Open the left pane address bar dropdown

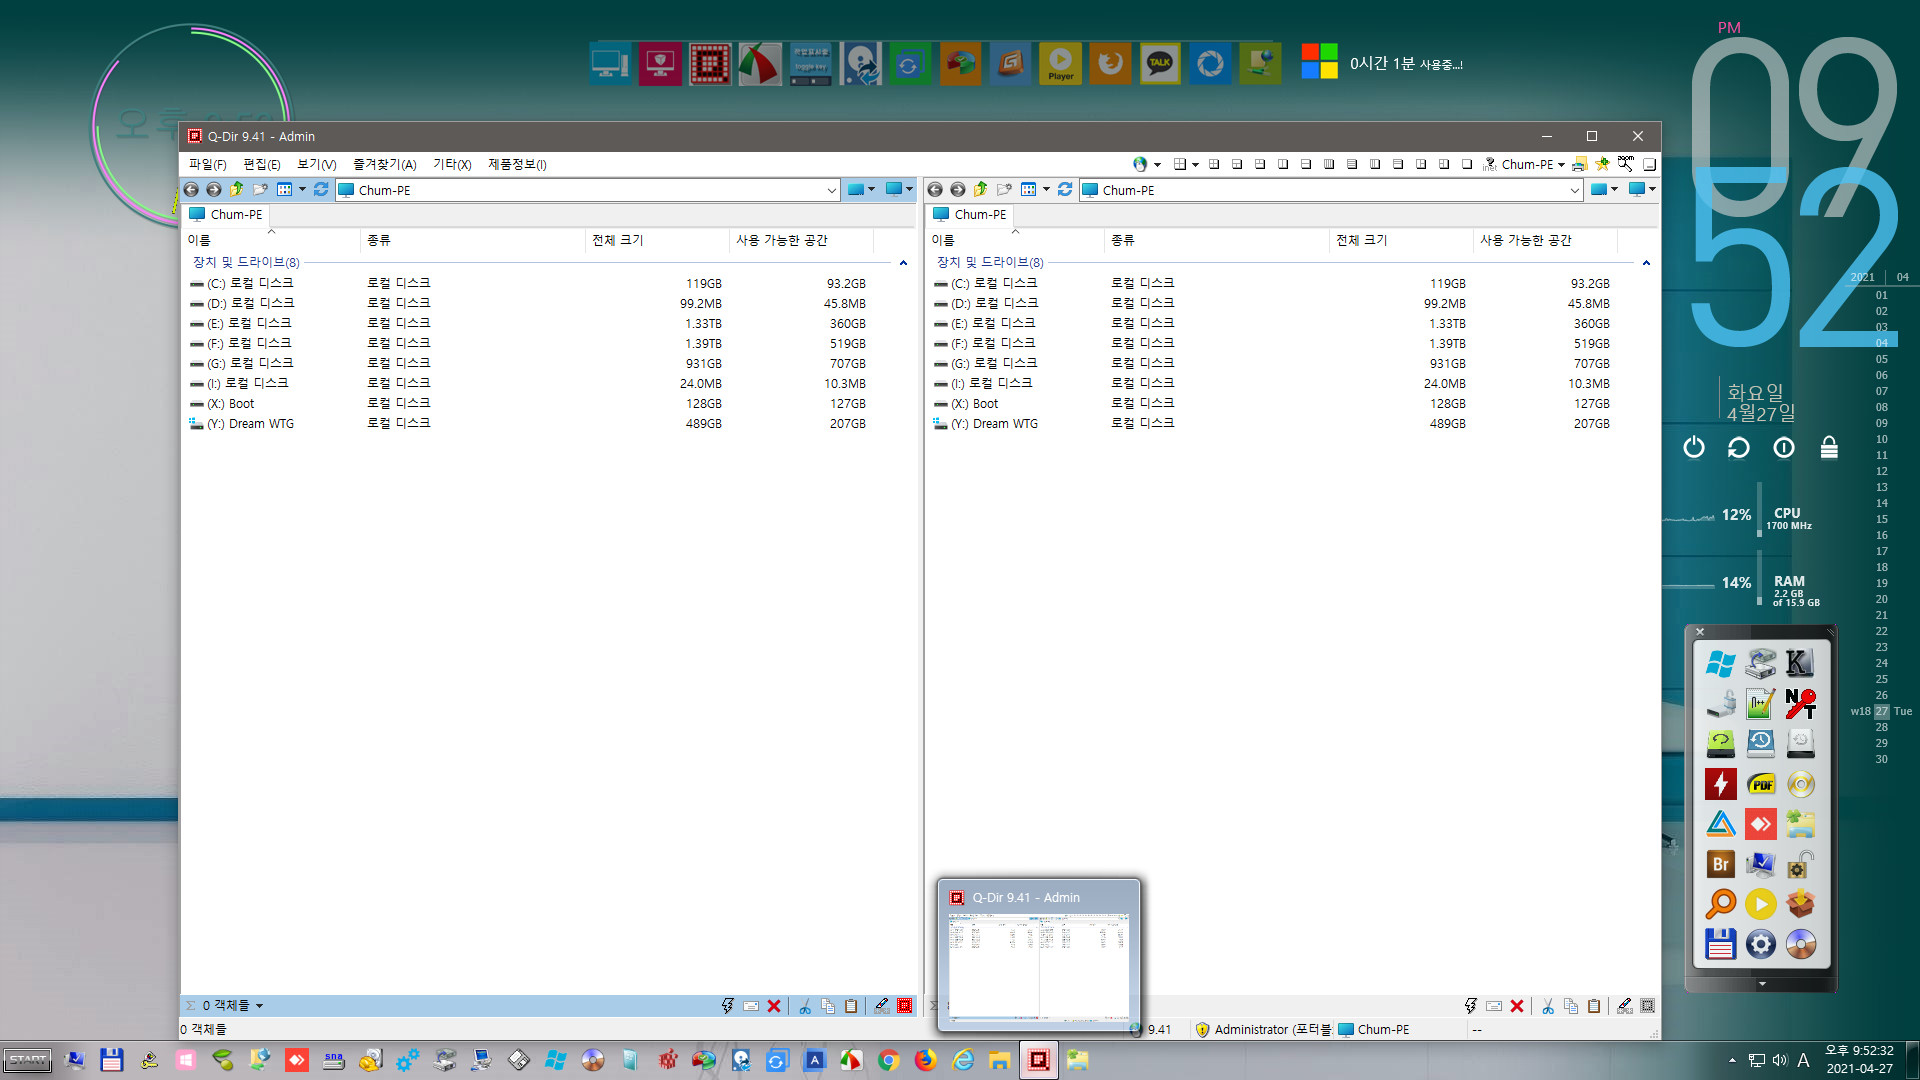tap(831, 190)
